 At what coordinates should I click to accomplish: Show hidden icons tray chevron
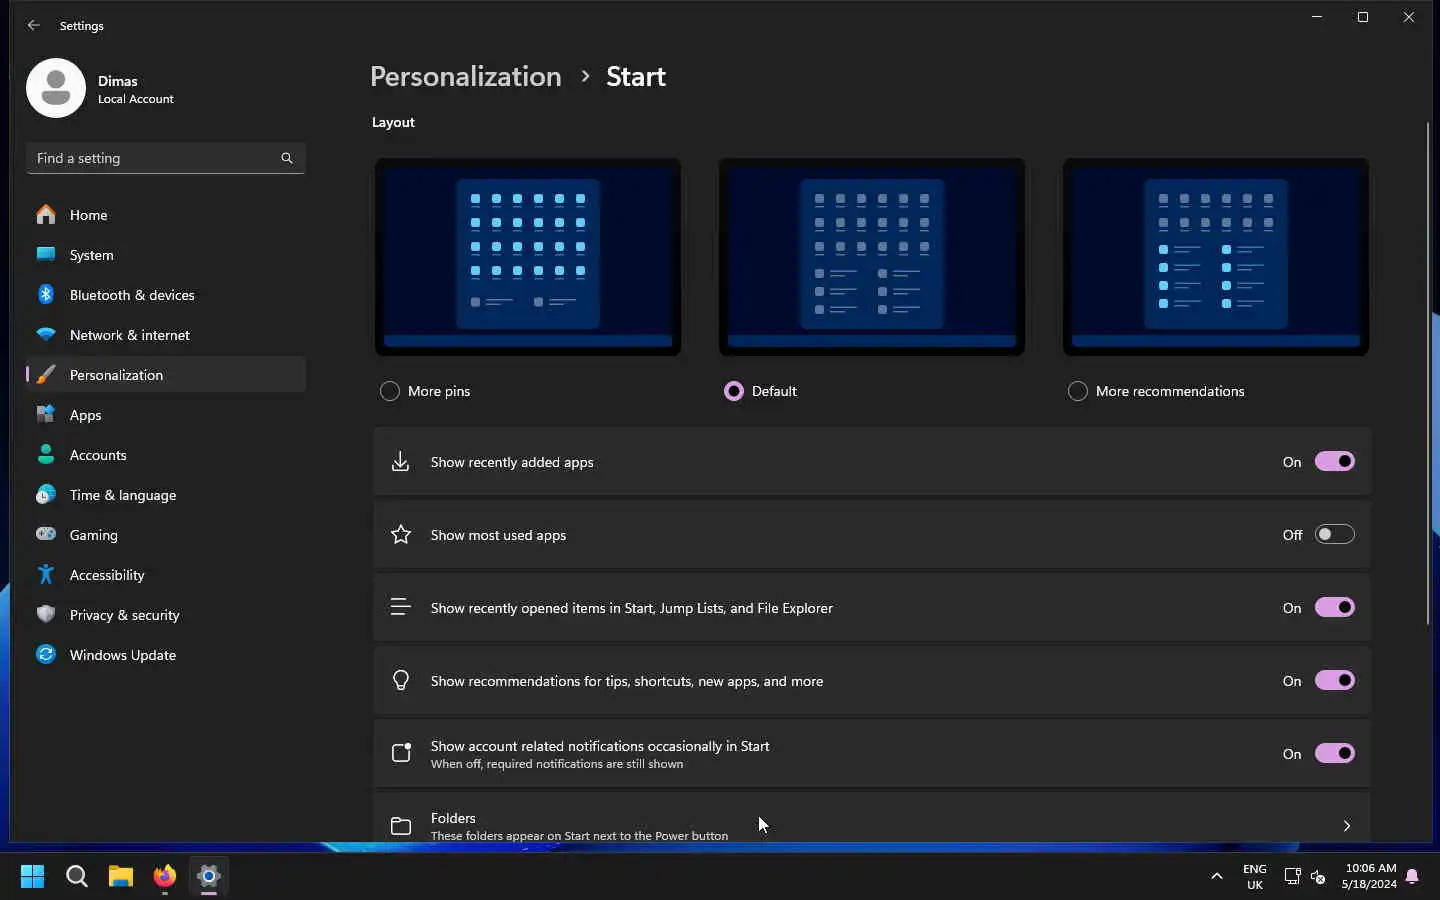[x=1217, y=877]
